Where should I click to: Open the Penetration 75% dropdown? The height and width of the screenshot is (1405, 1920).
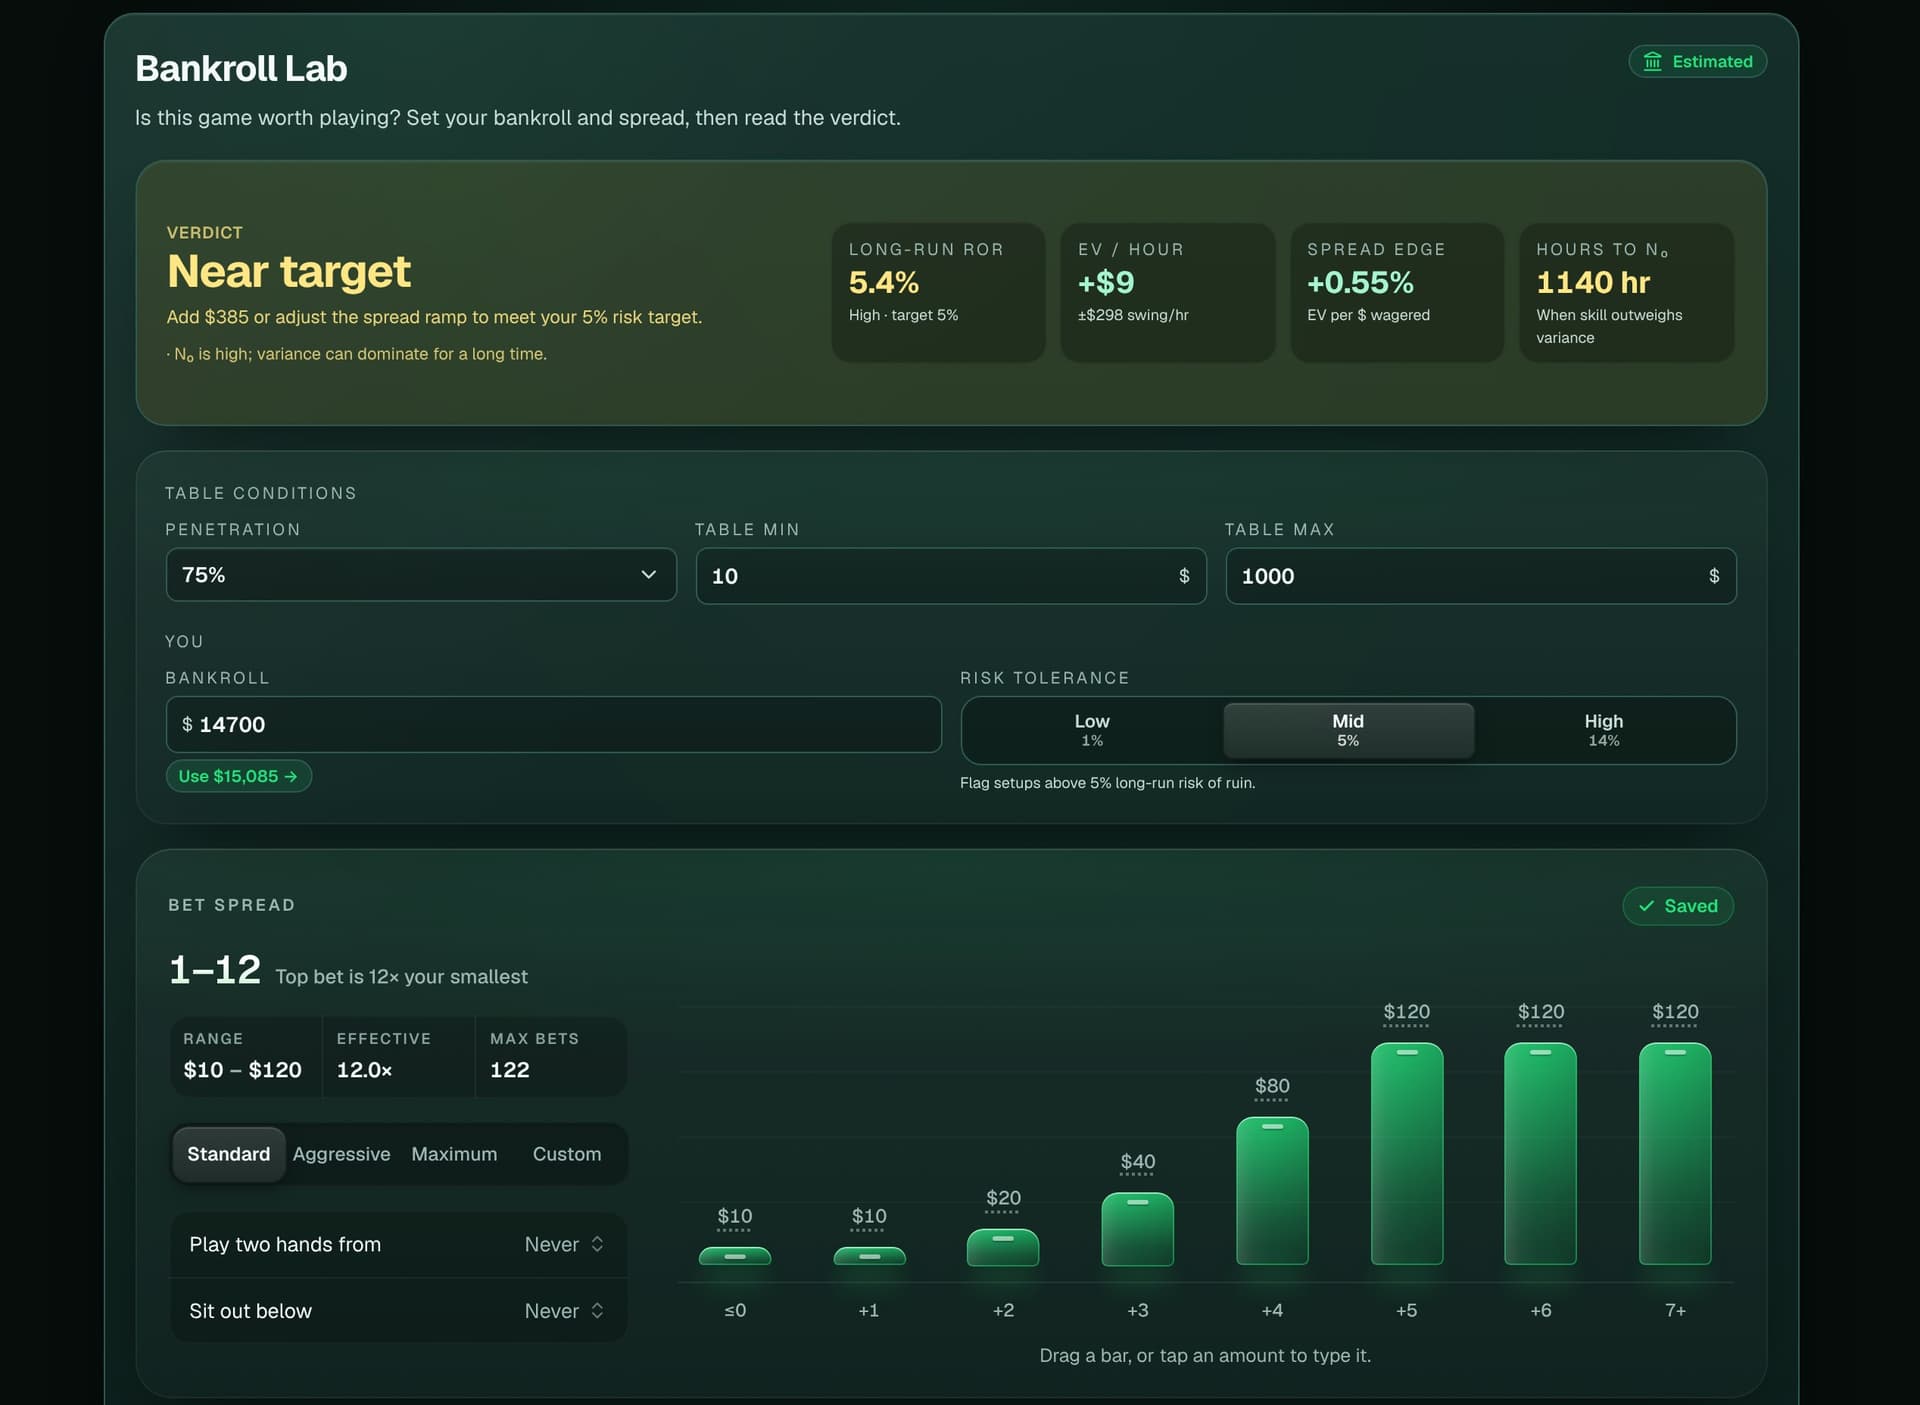[421, 575]
